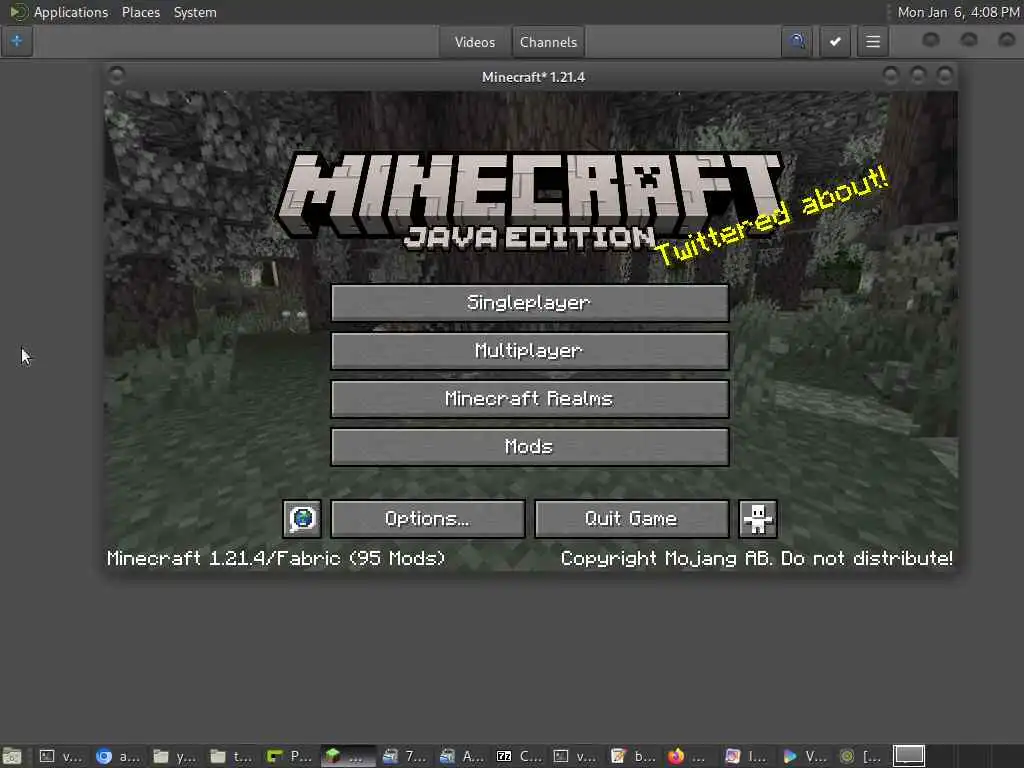Image resolution: width=1024 pixels, height=768 pixels.
Task: Open the 7z archive taskbar item
Action: (x=519, y=756)
